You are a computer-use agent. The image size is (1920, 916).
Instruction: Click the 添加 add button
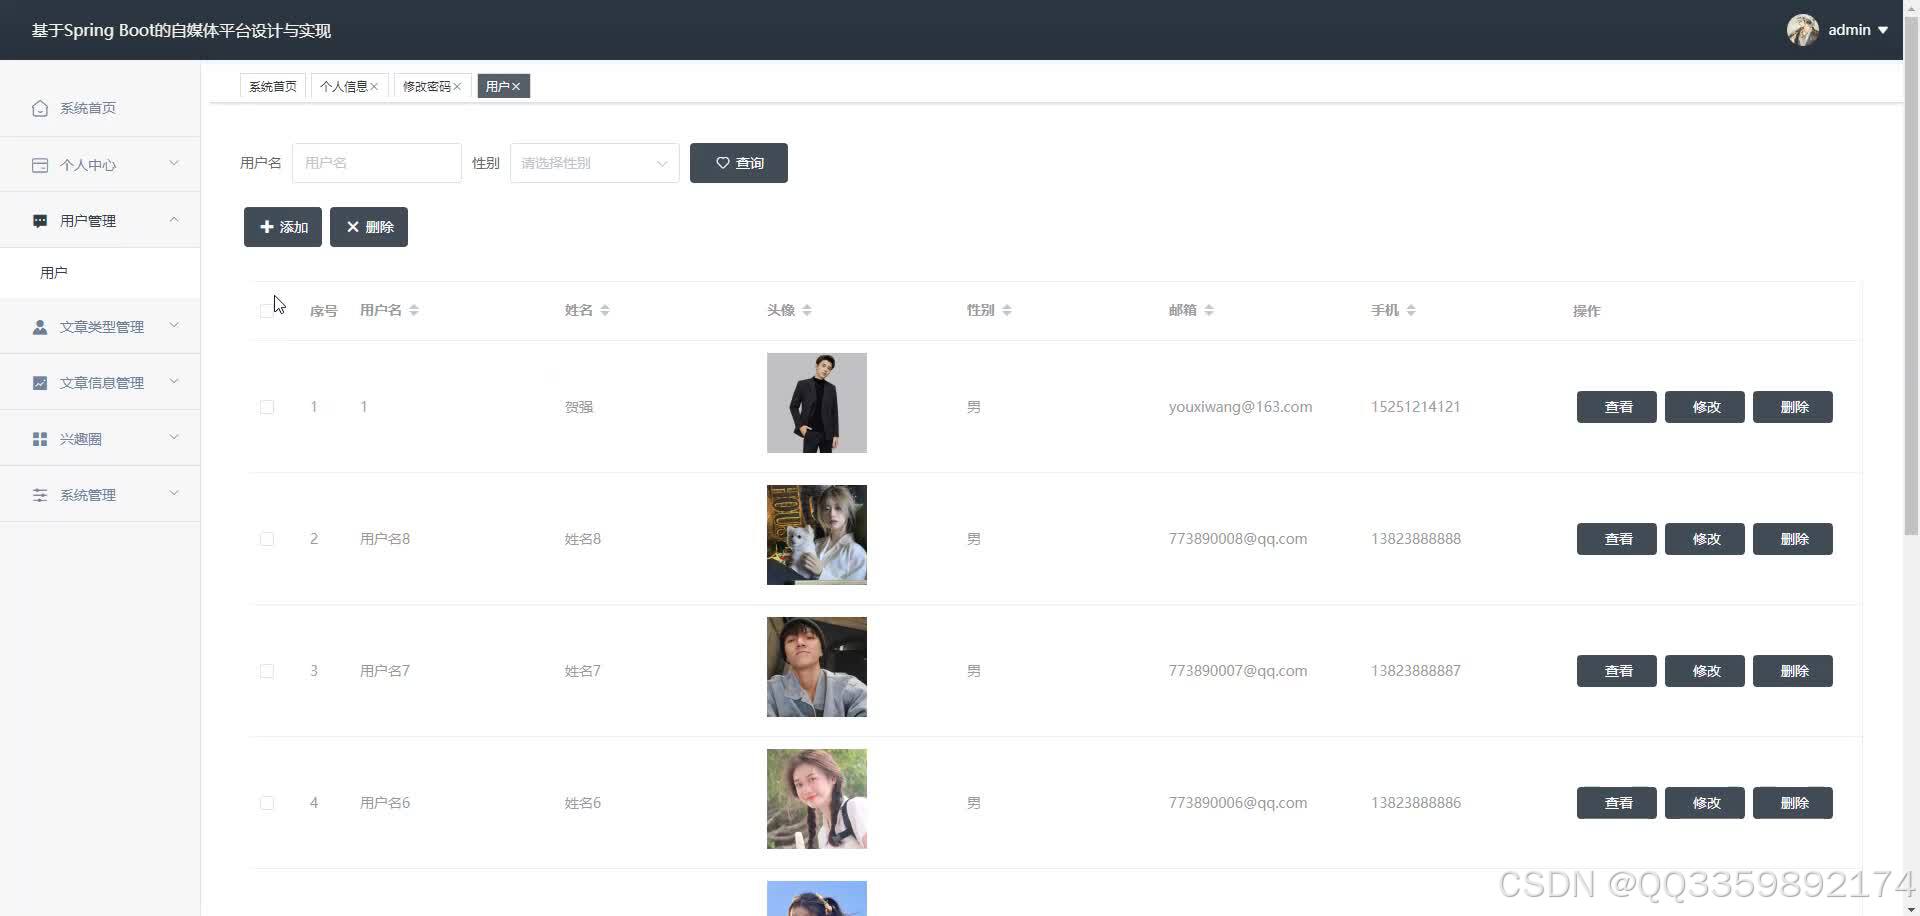[283, 227]
